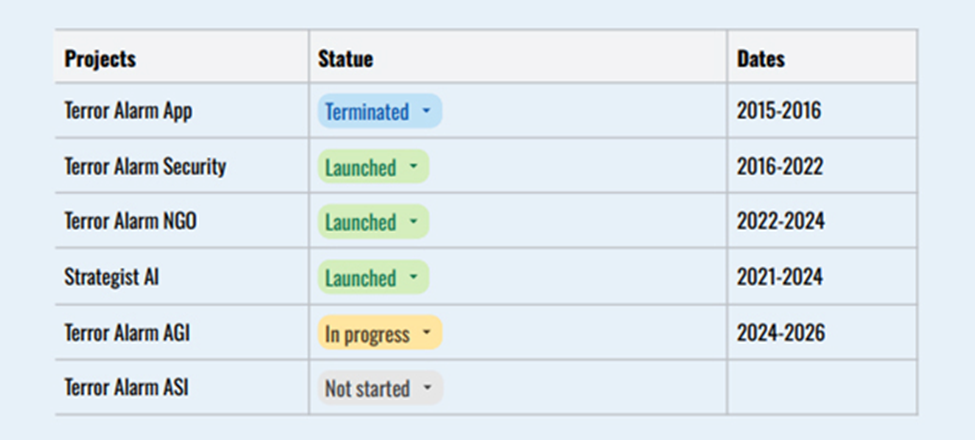Open Terror Alarm NGO's Launched status dropdown
975x440 pixels.
[374, 223]
